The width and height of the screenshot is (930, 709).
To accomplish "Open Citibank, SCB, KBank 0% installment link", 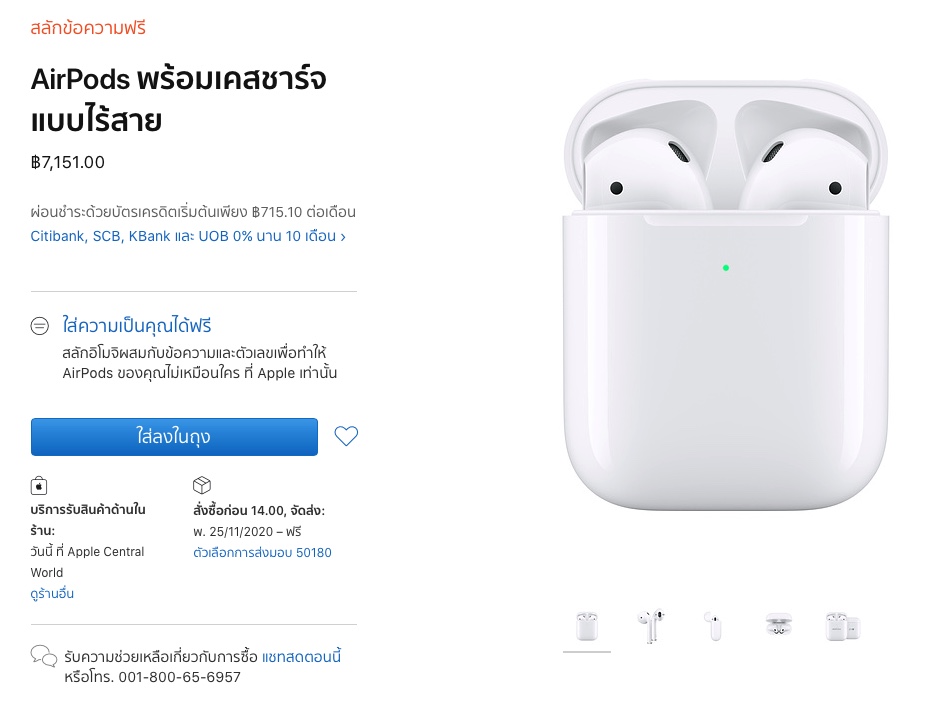I will (x=188, y=236).
